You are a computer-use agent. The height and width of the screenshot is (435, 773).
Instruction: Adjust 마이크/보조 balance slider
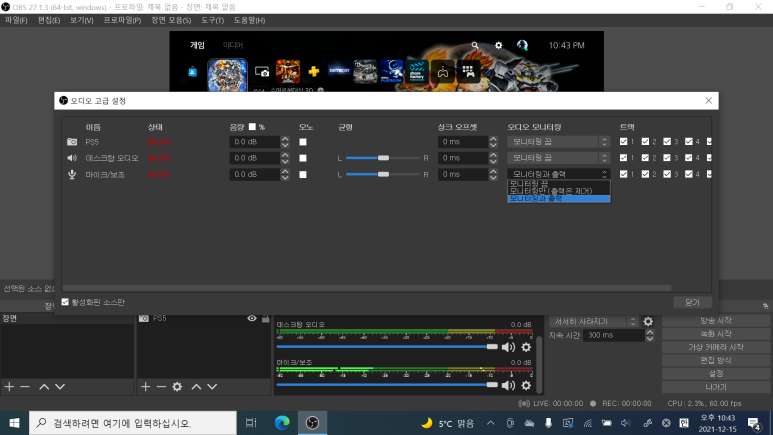tap(383, 174)
